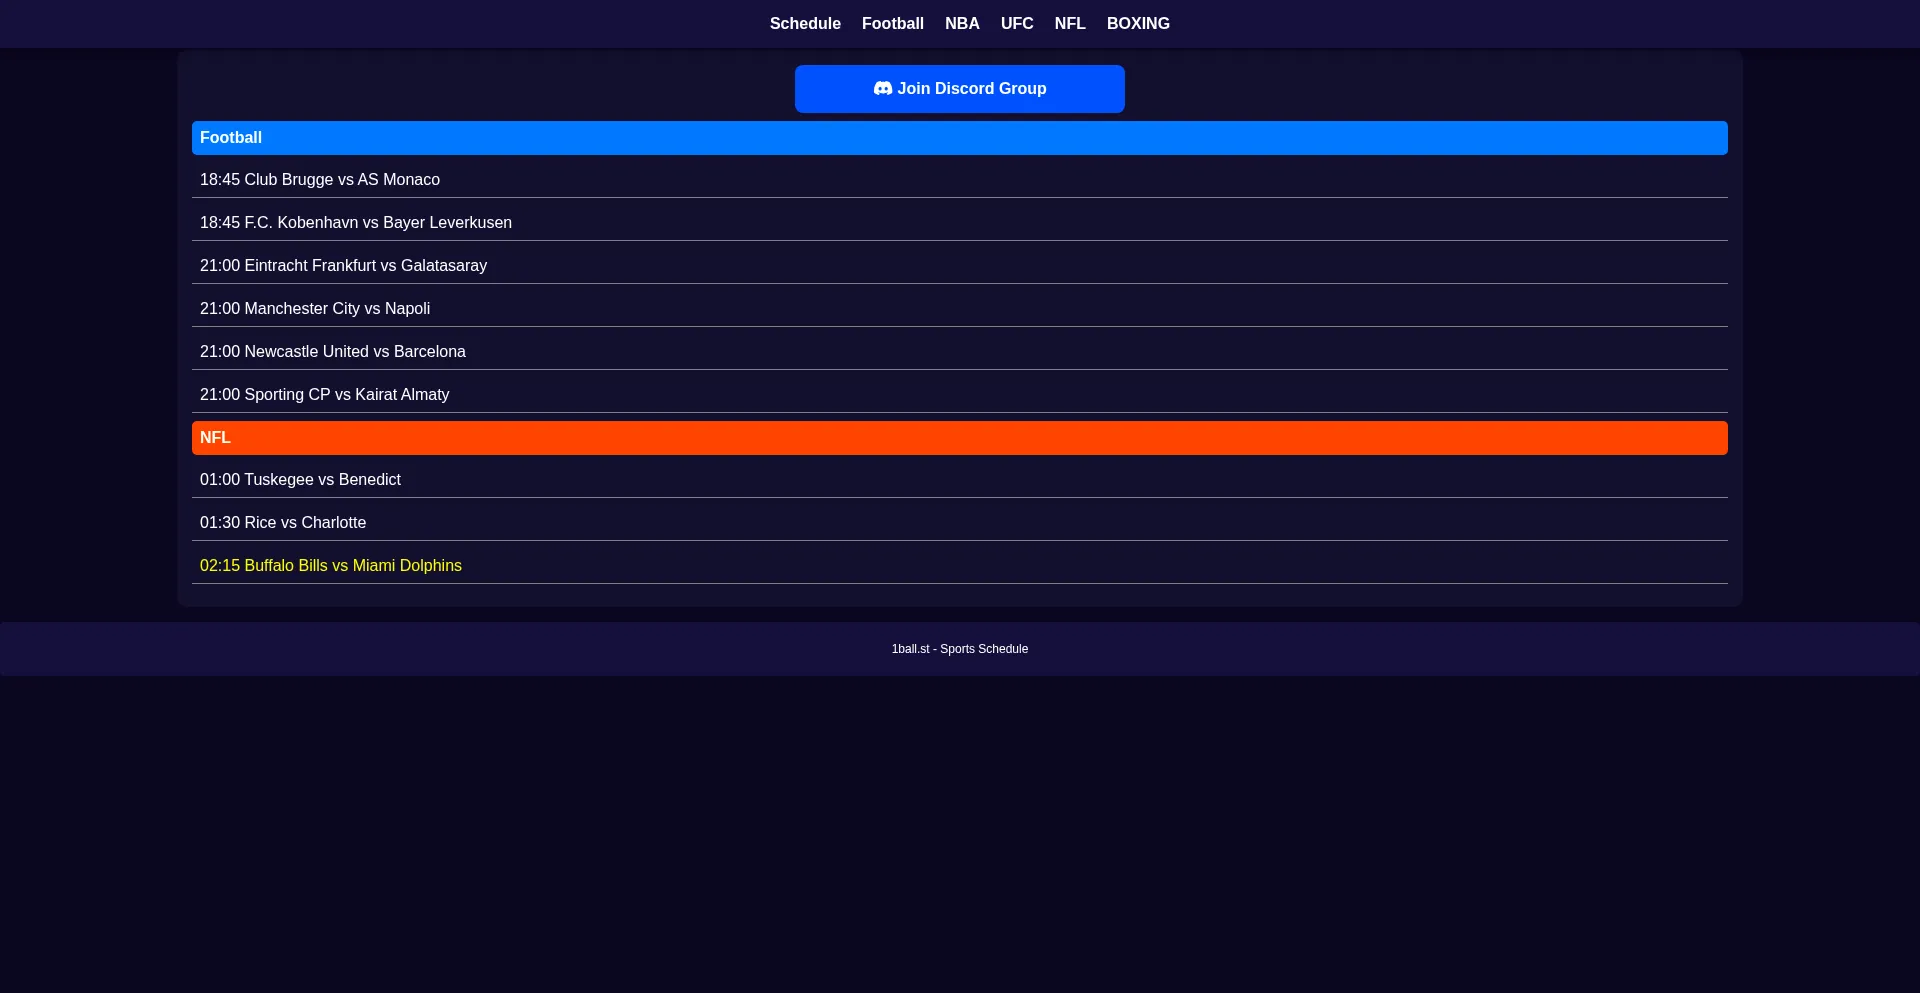Click the blue Football section header
The width and height of the screenshot is (1920, 993).
pyautogui.click(x=960, y=138)
